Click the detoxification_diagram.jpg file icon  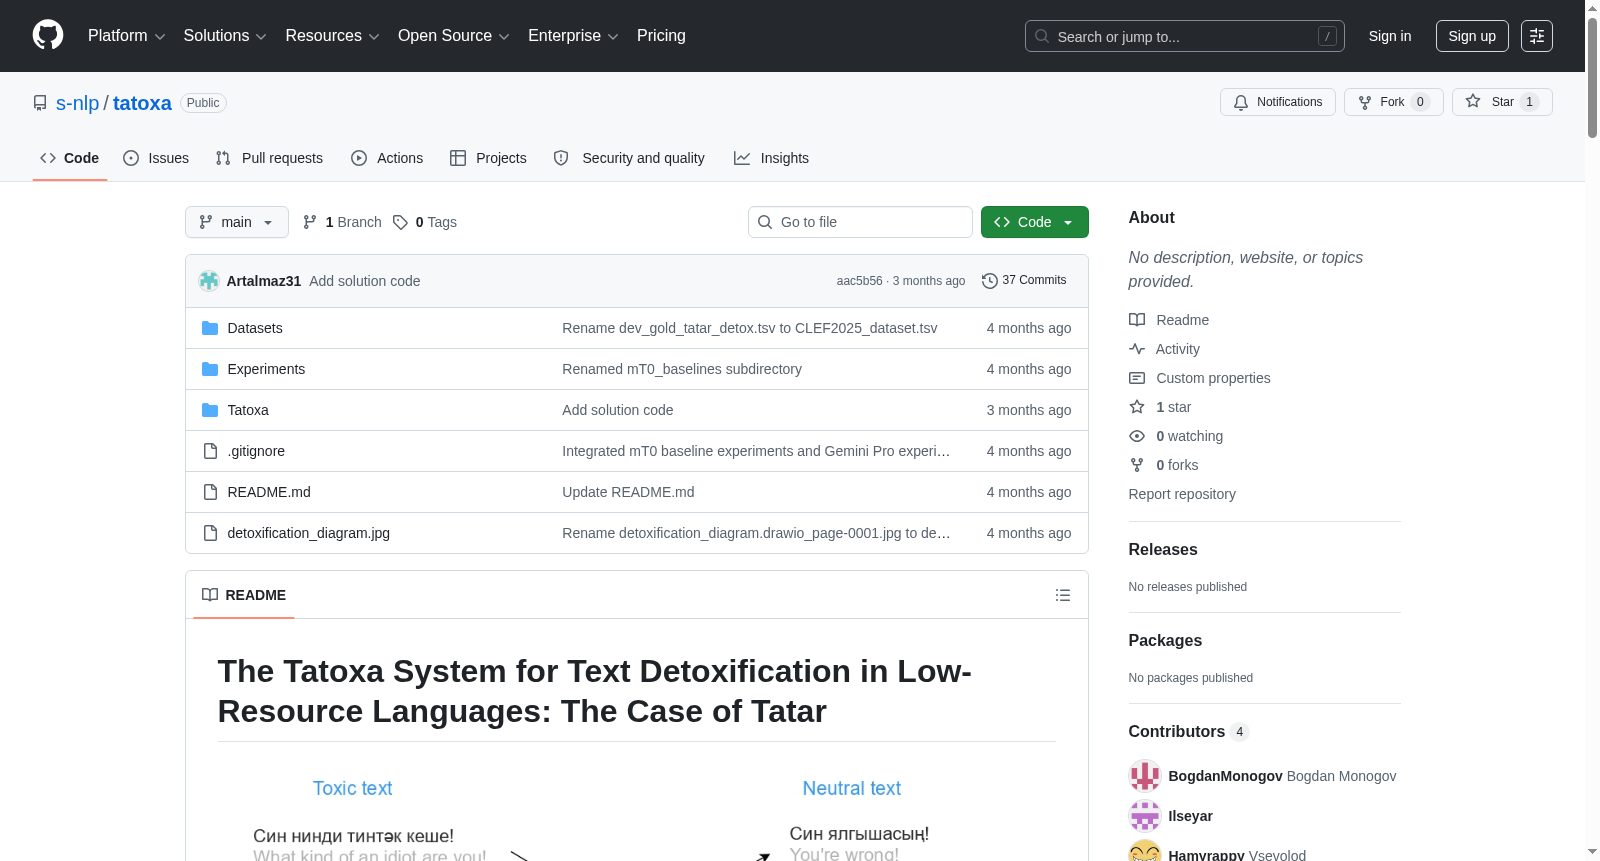pyautogui.click(x=210, y=533)
